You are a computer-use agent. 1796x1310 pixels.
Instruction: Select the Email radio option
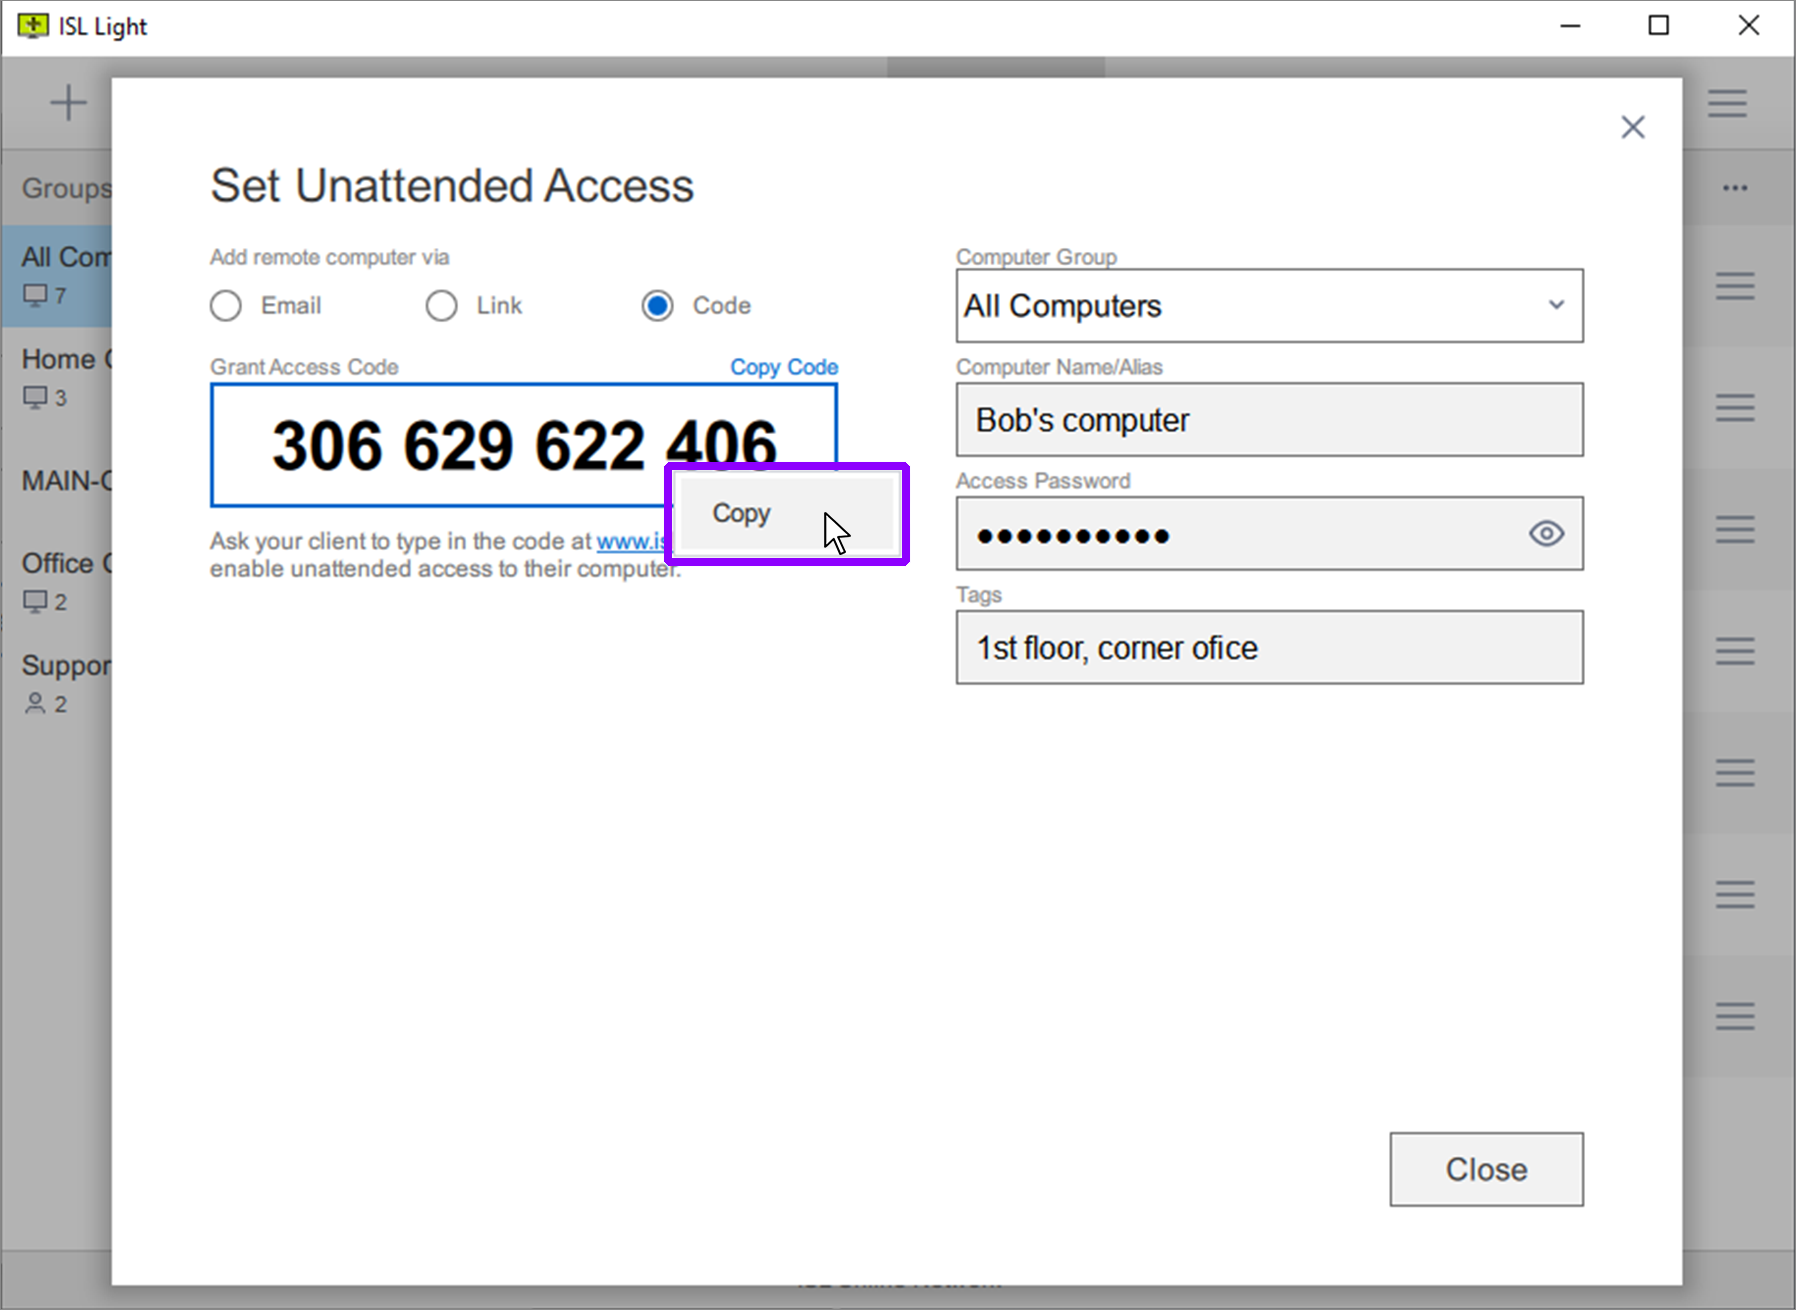[226, 306]
